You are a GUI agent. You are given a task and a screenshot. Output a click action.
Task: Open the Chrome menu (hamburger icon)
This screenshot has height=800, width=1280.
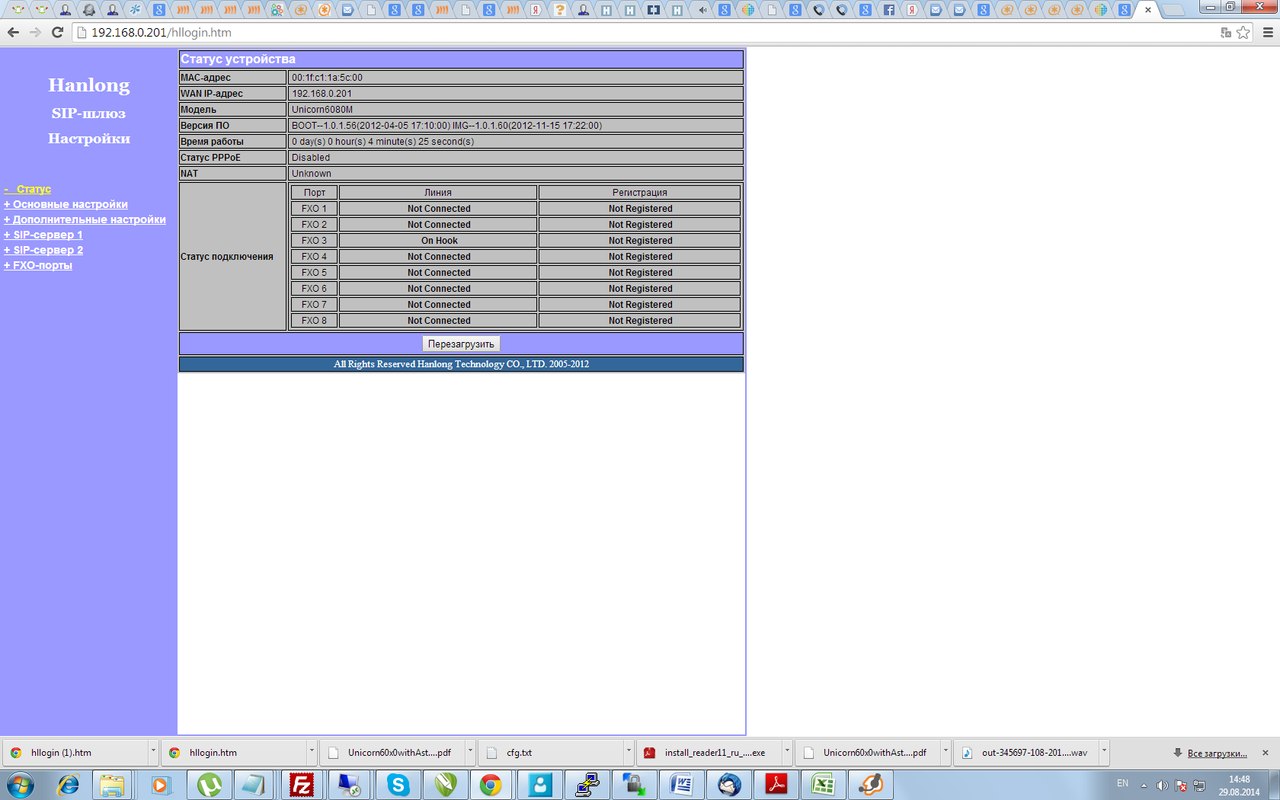(x=1266, y=32)
